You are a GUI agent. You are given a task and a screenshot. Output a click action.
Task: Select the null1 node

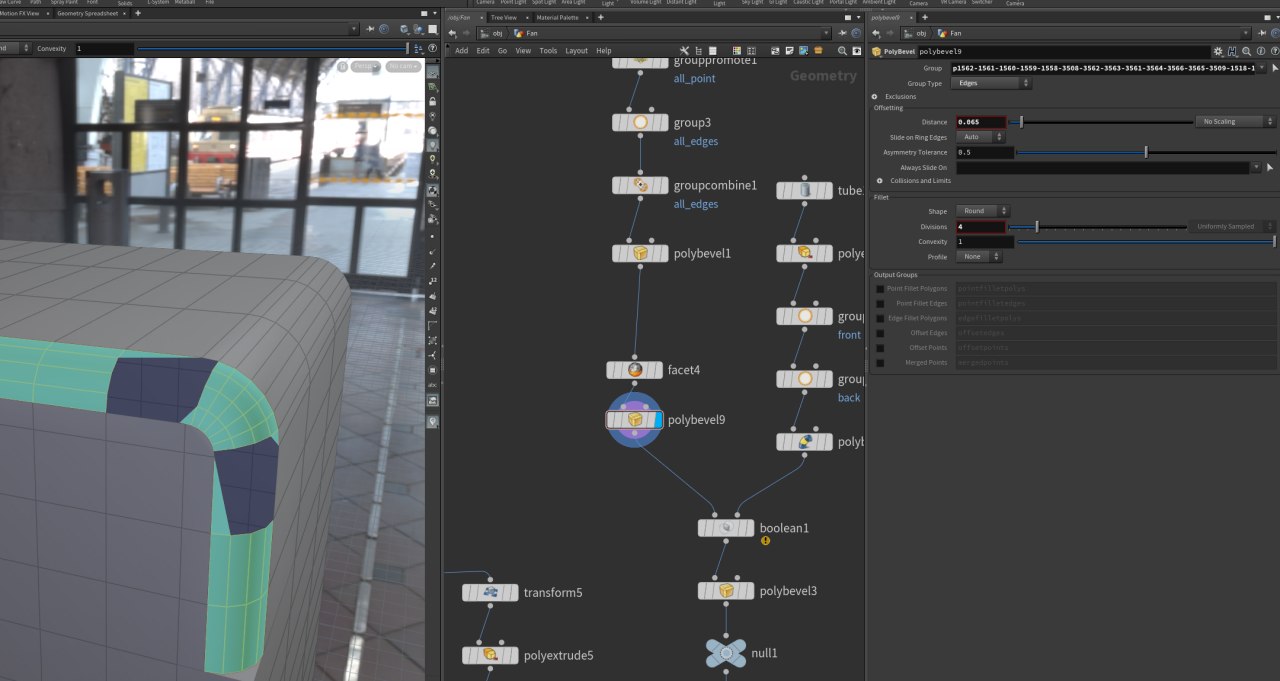[726, 653]
